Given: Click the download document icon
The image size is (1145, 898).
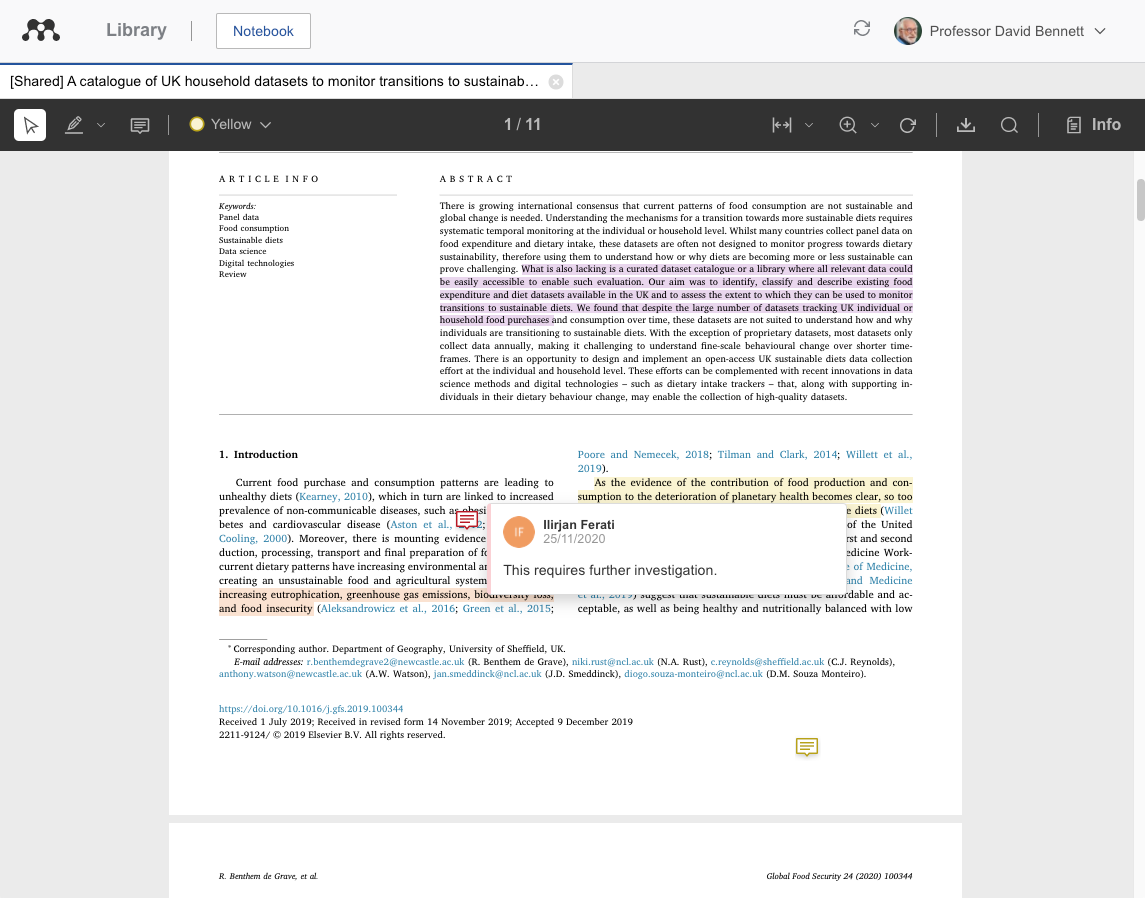Looking at the screenshot, I should (x=966, y=124).
